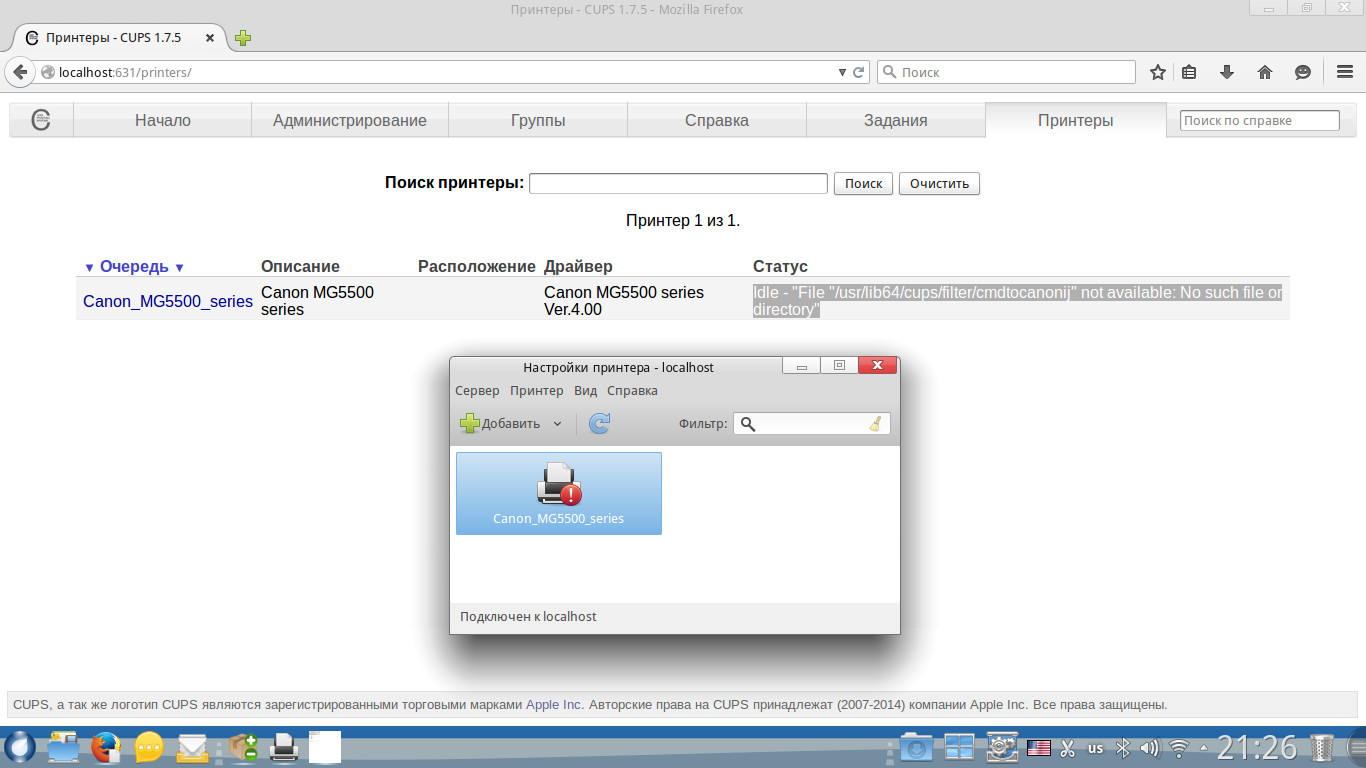Select the Canon_MG5500_series printer icon

(559, 493)
